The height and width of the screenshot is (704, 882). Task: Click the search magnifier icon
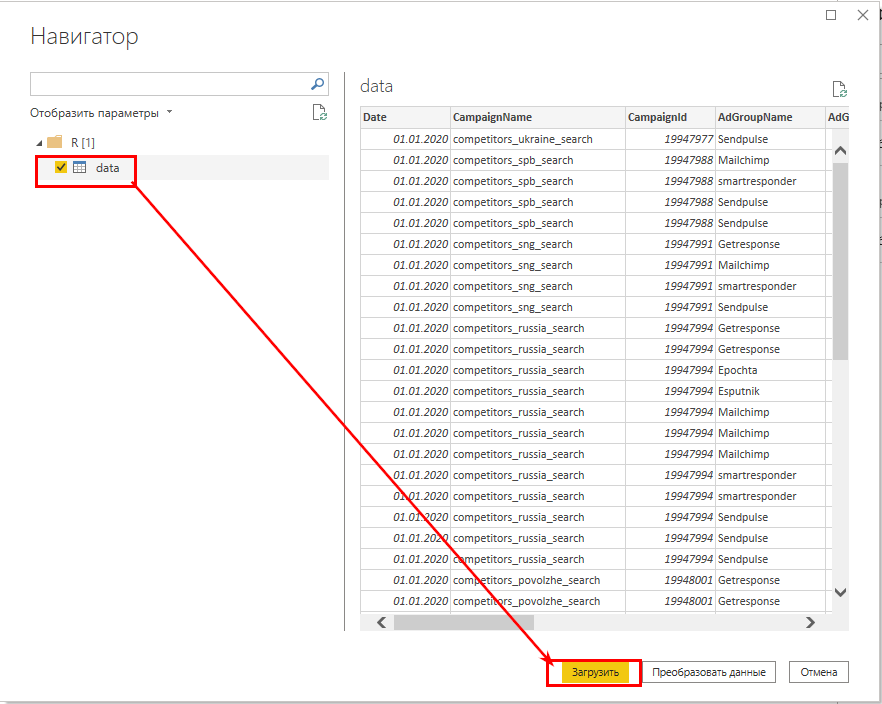[317, 84]
